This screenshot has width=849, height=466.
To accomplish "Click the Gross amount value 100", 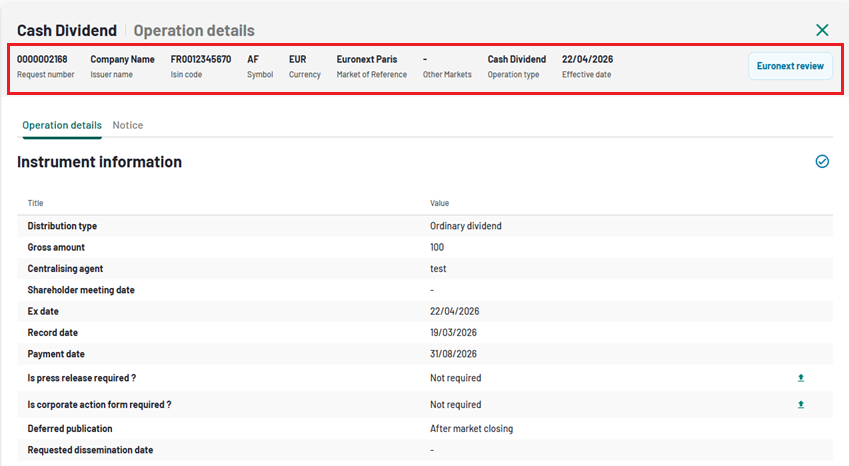I will [x=437, y=247].
